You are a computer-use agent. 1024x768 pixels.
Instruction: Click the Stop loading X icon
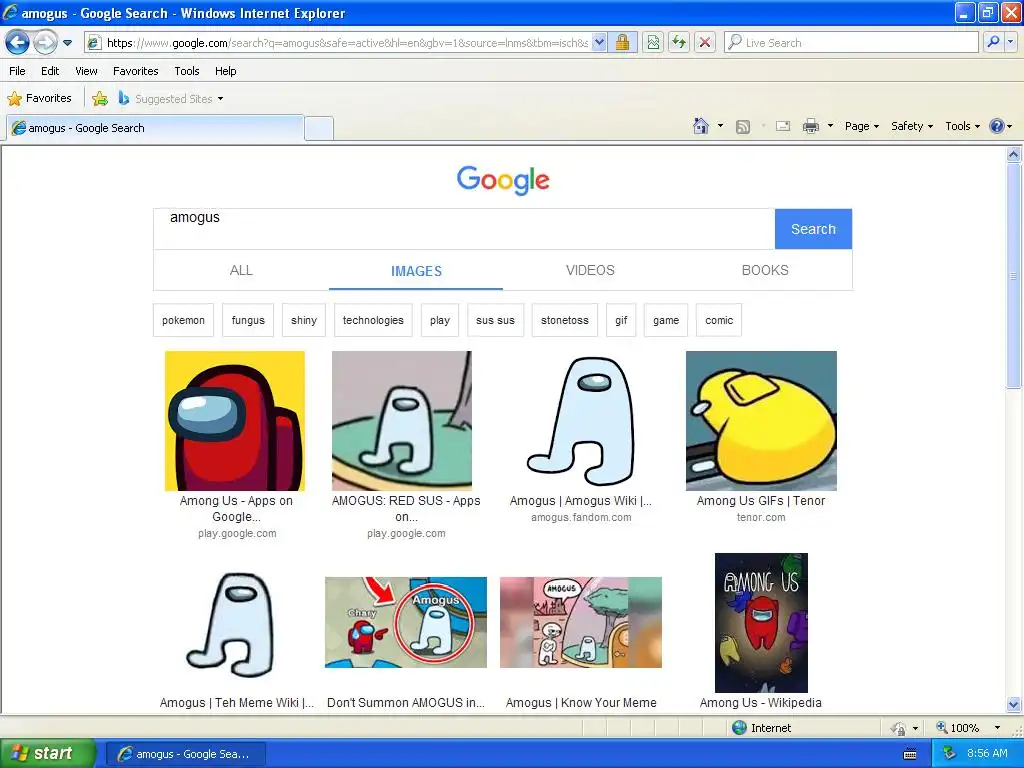[x=705, y=43]
